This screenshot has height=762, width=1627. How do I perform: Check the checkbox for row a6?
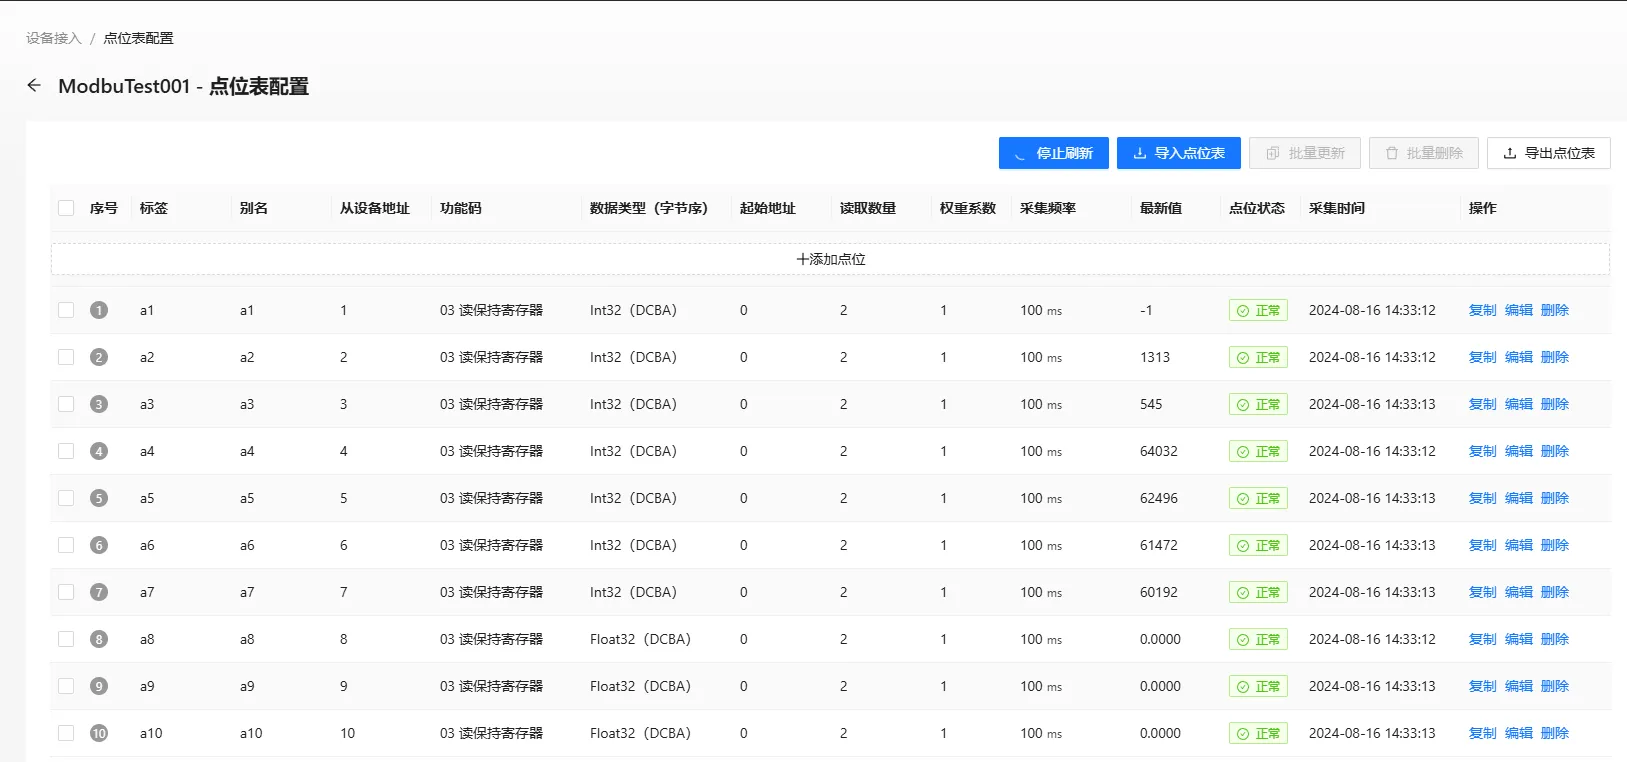(66, 545)
